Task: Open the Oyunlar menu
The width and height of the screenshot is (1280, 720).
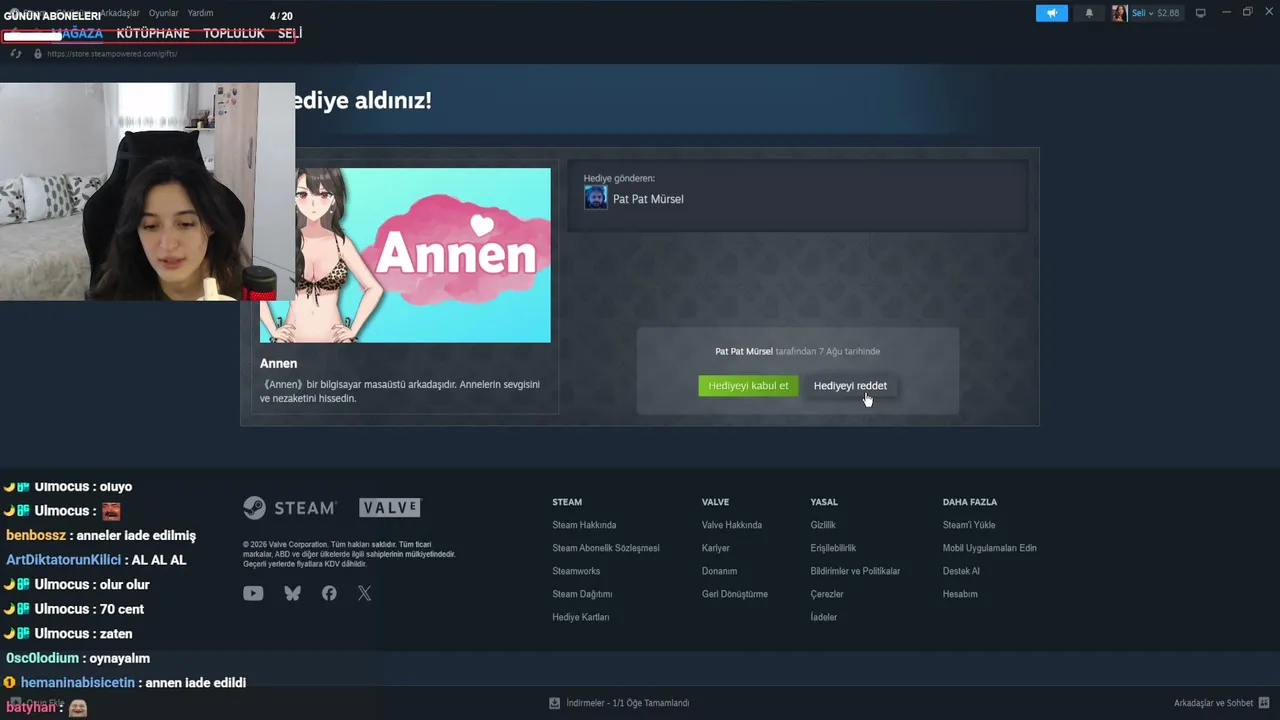Action: [163, 13]
